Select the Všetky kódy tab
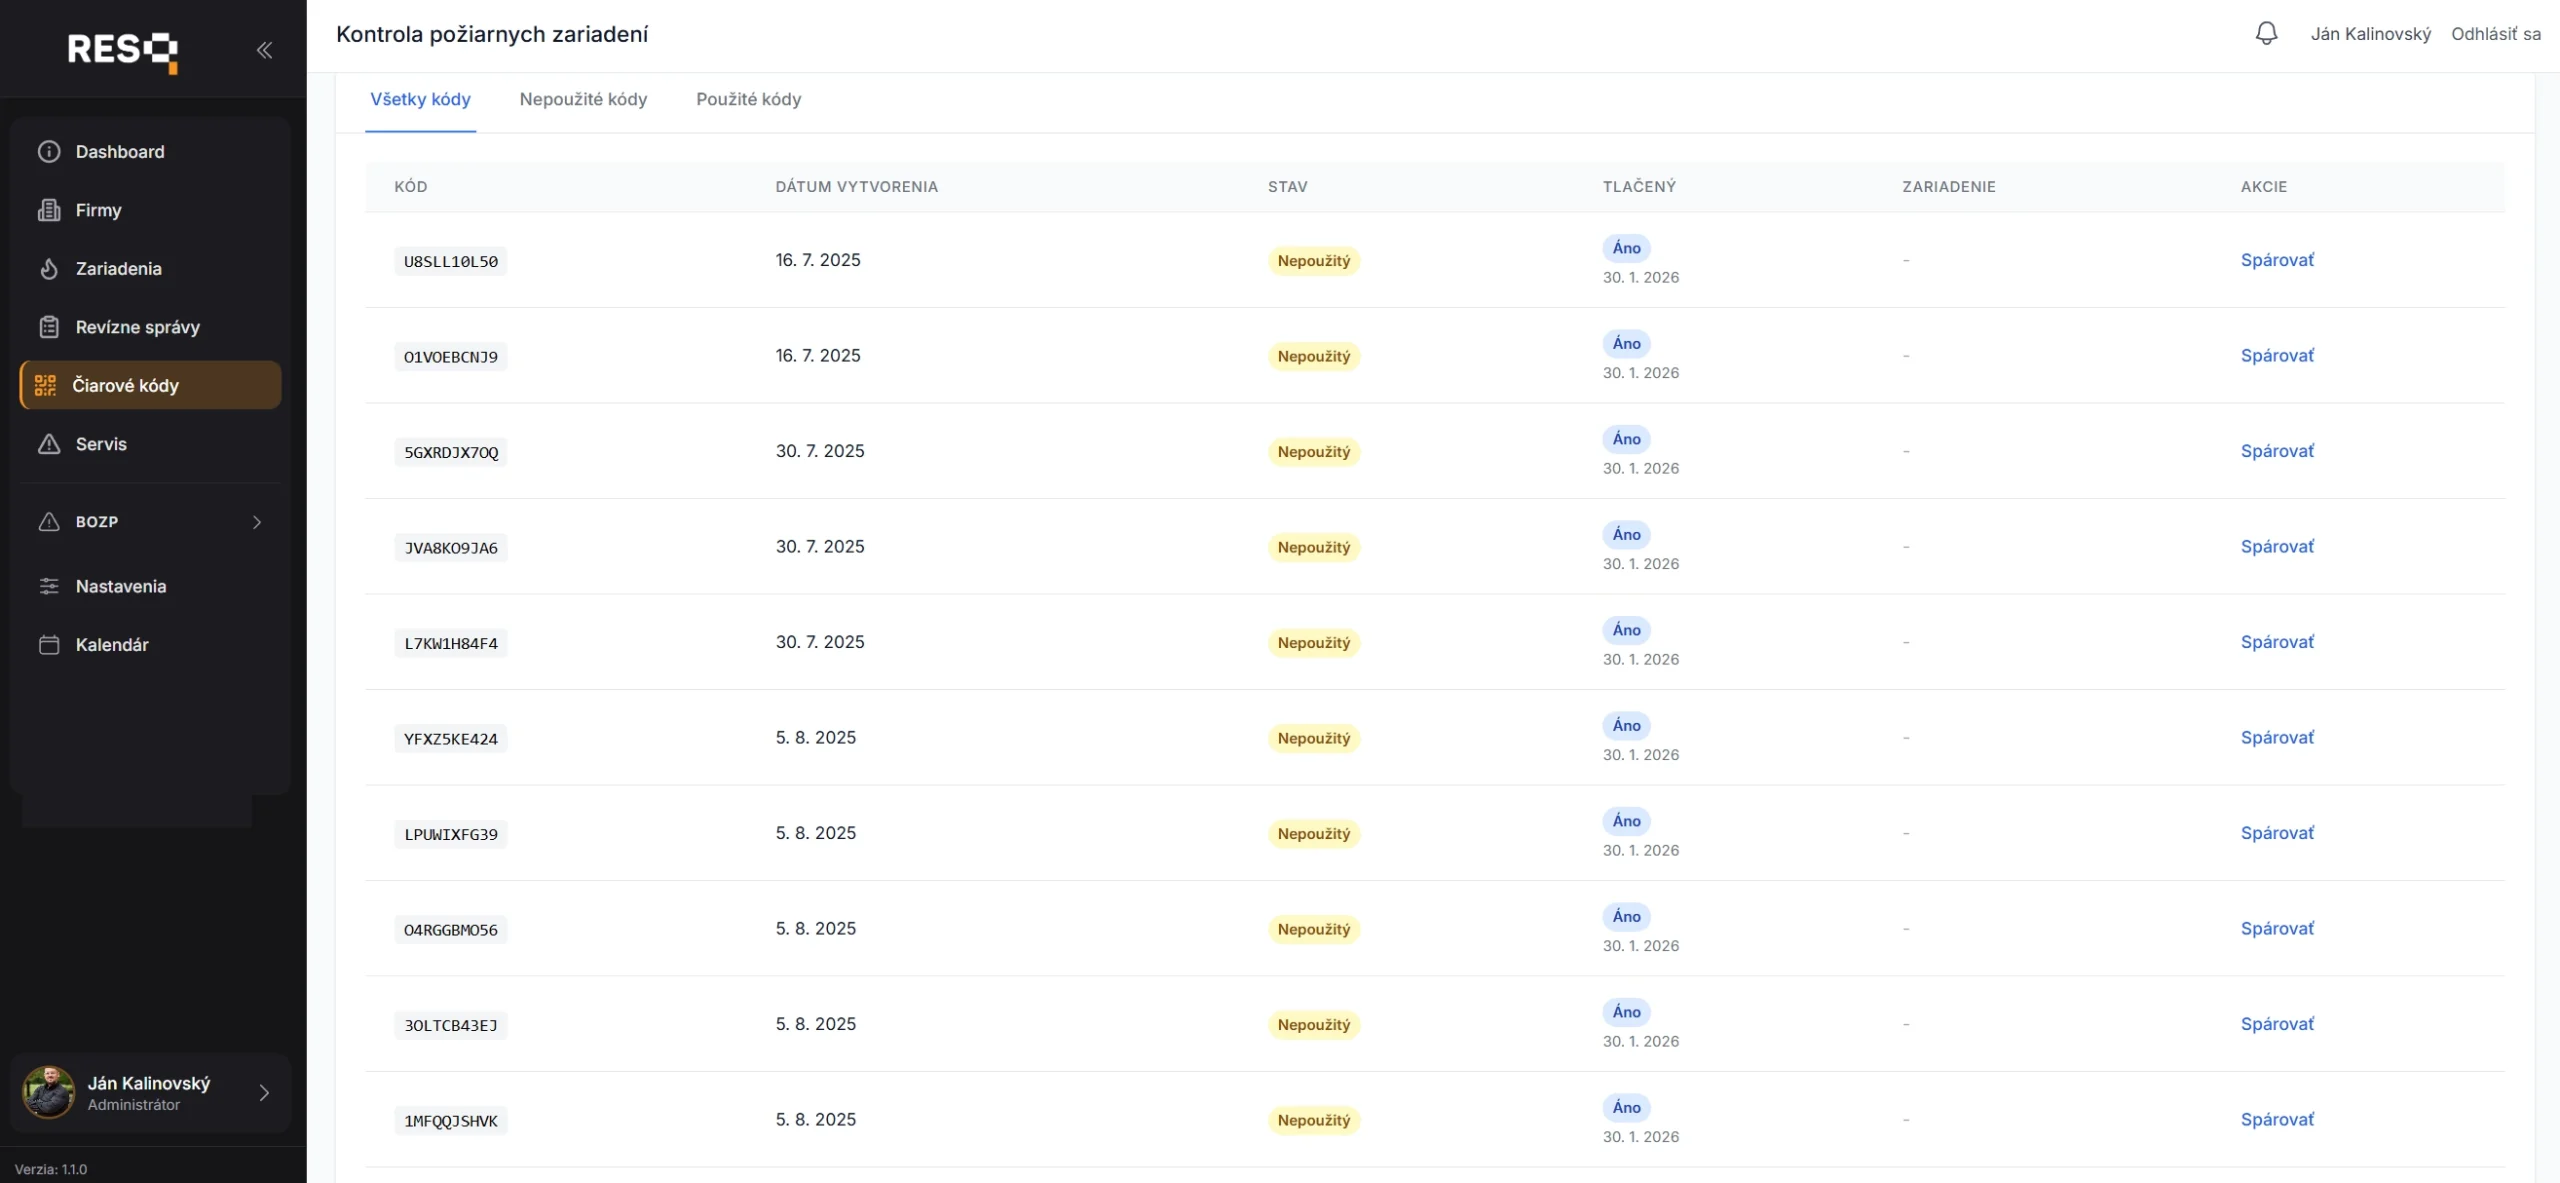The image size is (2560, 1183). click(420, 99)
